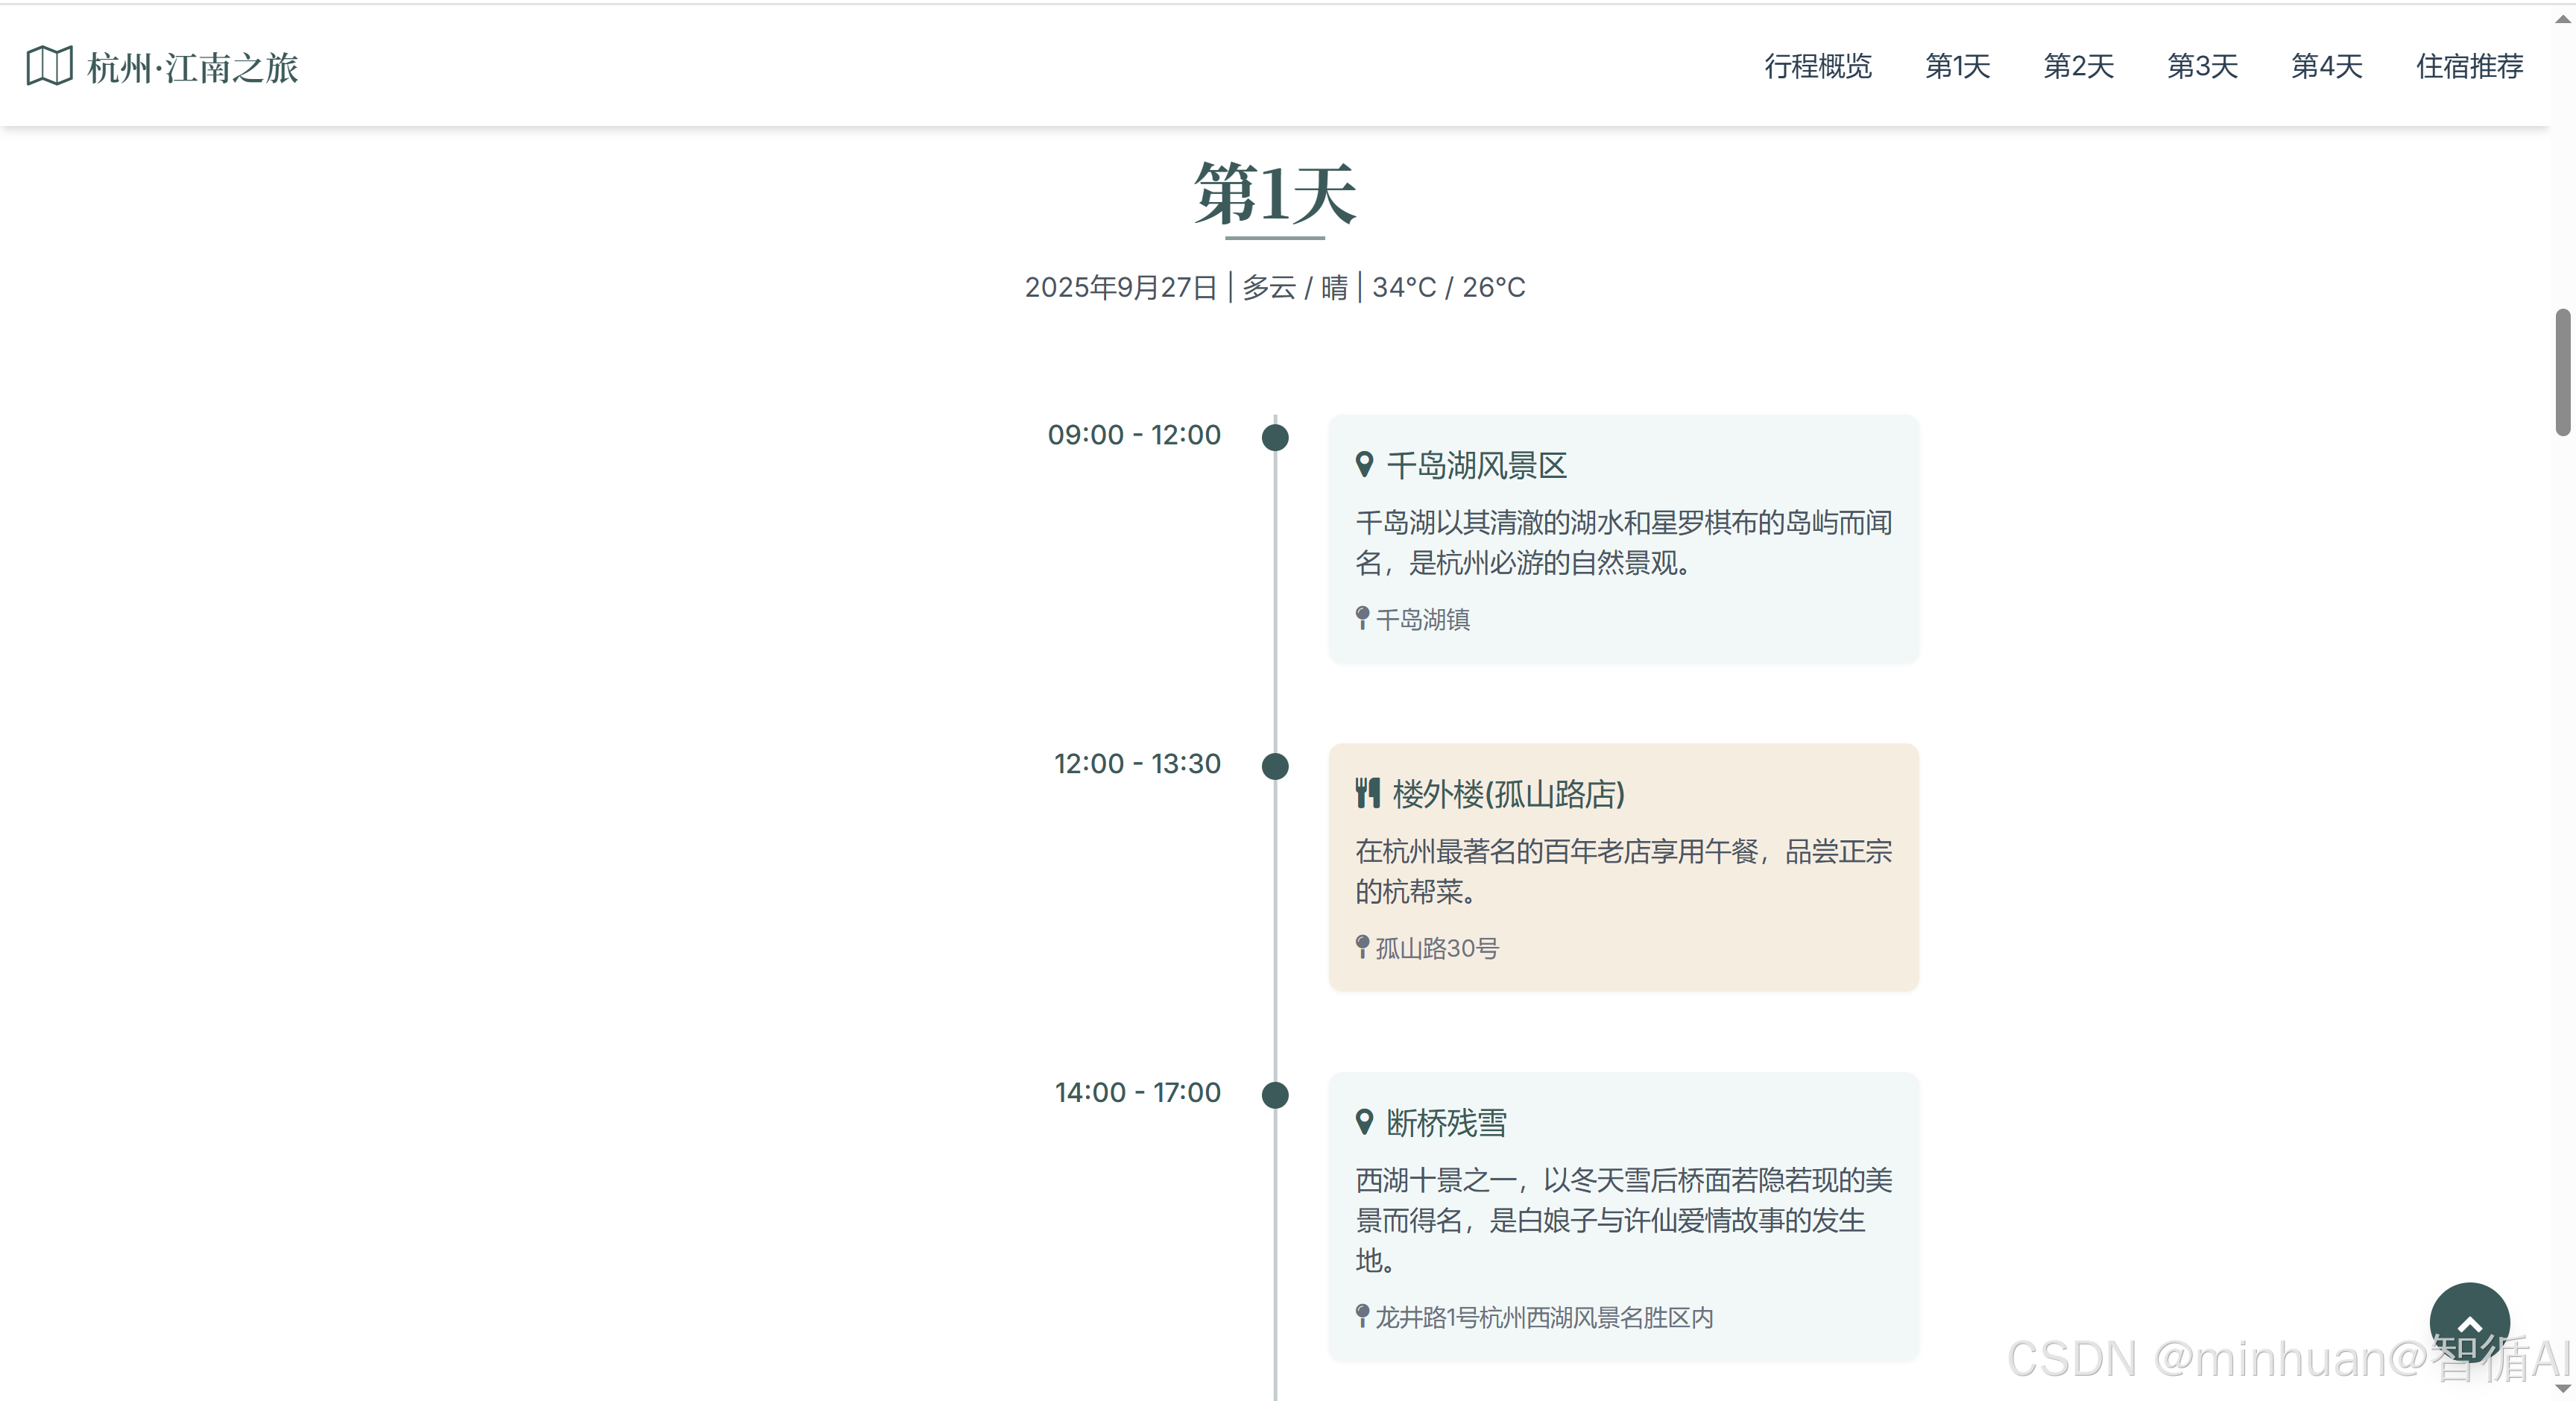Click the 09:00 - 12:00 time label
This screenshot has height=1401, width=2576.
[1134, 435]
